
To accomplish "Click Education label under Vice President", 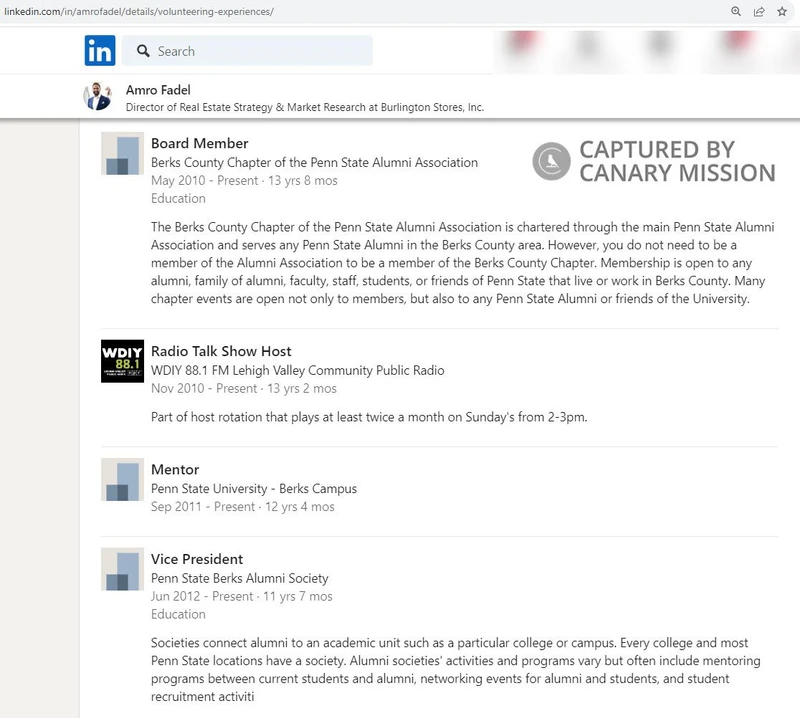I will point(178,614).
